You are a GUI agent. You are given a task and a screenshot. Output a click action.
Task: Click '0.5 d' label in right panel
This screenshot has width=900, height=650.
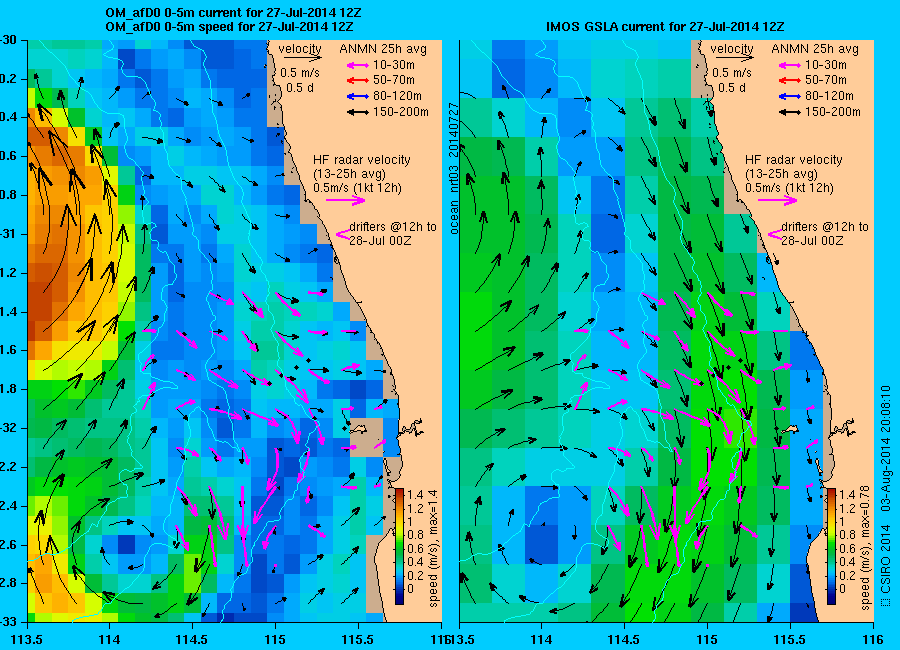tap(732, 88)
